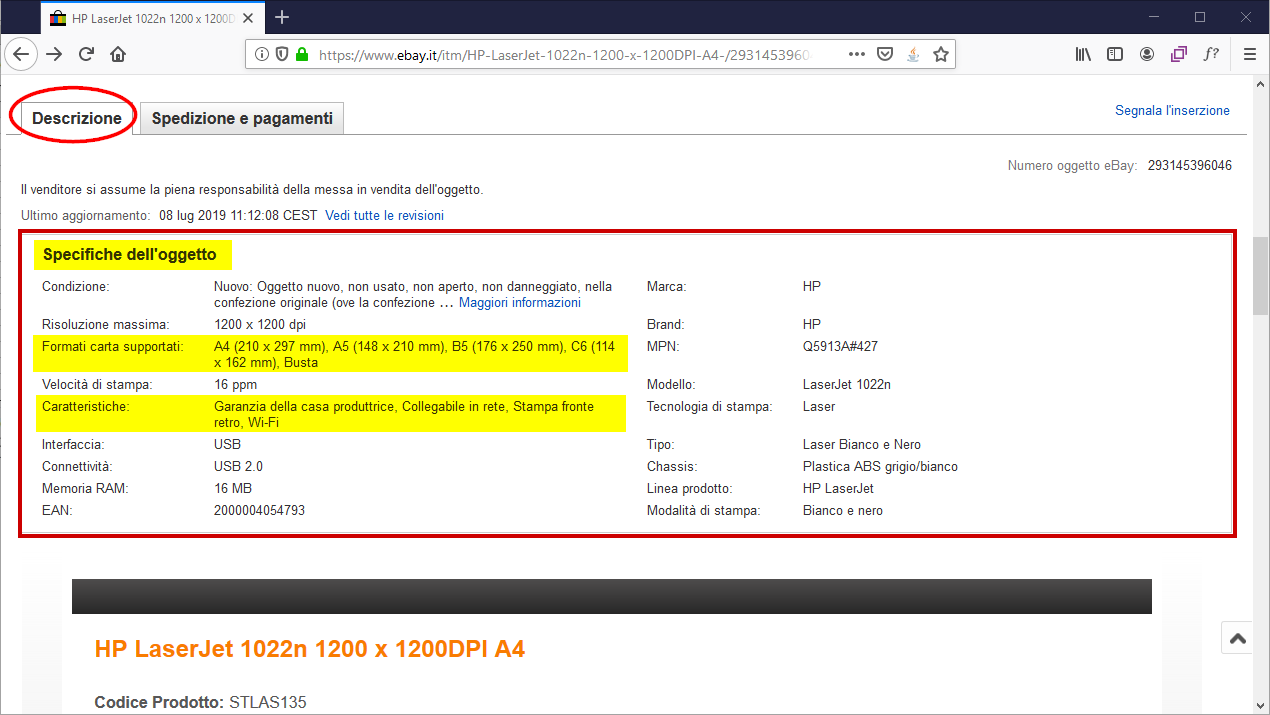This screenshot has height=715, width=1270.
Task: Click the back-to-top arrow button
Action: tap(1237, 638)
